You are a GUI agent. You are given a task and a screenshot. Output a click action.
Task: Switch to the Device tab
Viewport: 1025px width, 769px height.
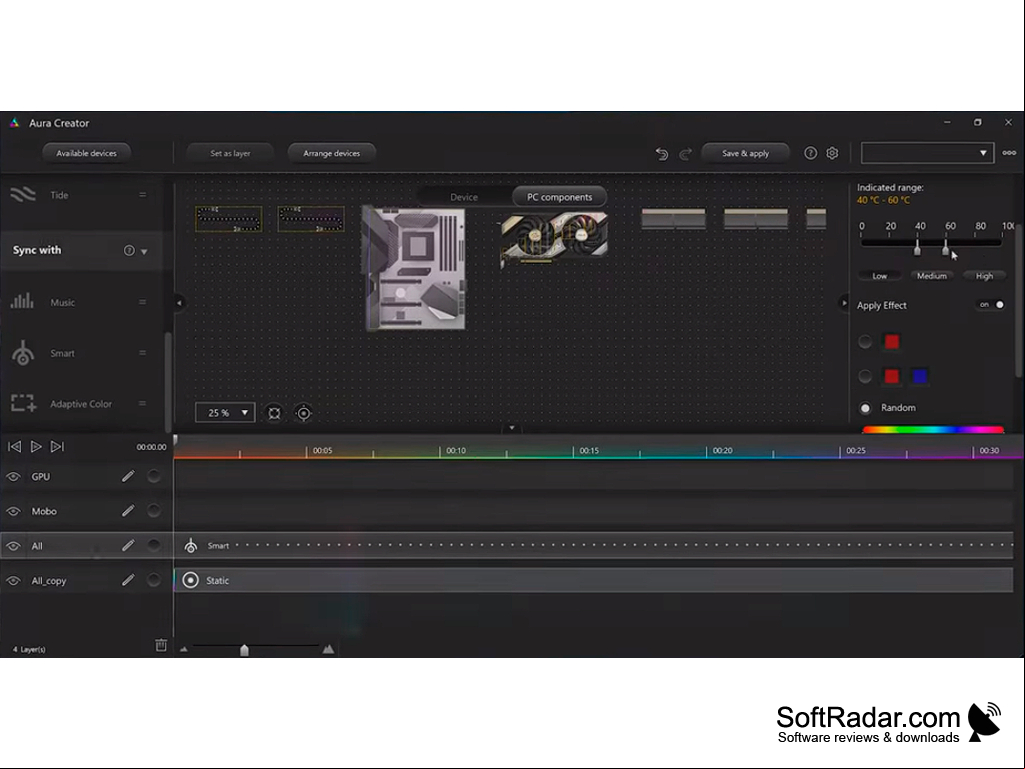point(464,197)
